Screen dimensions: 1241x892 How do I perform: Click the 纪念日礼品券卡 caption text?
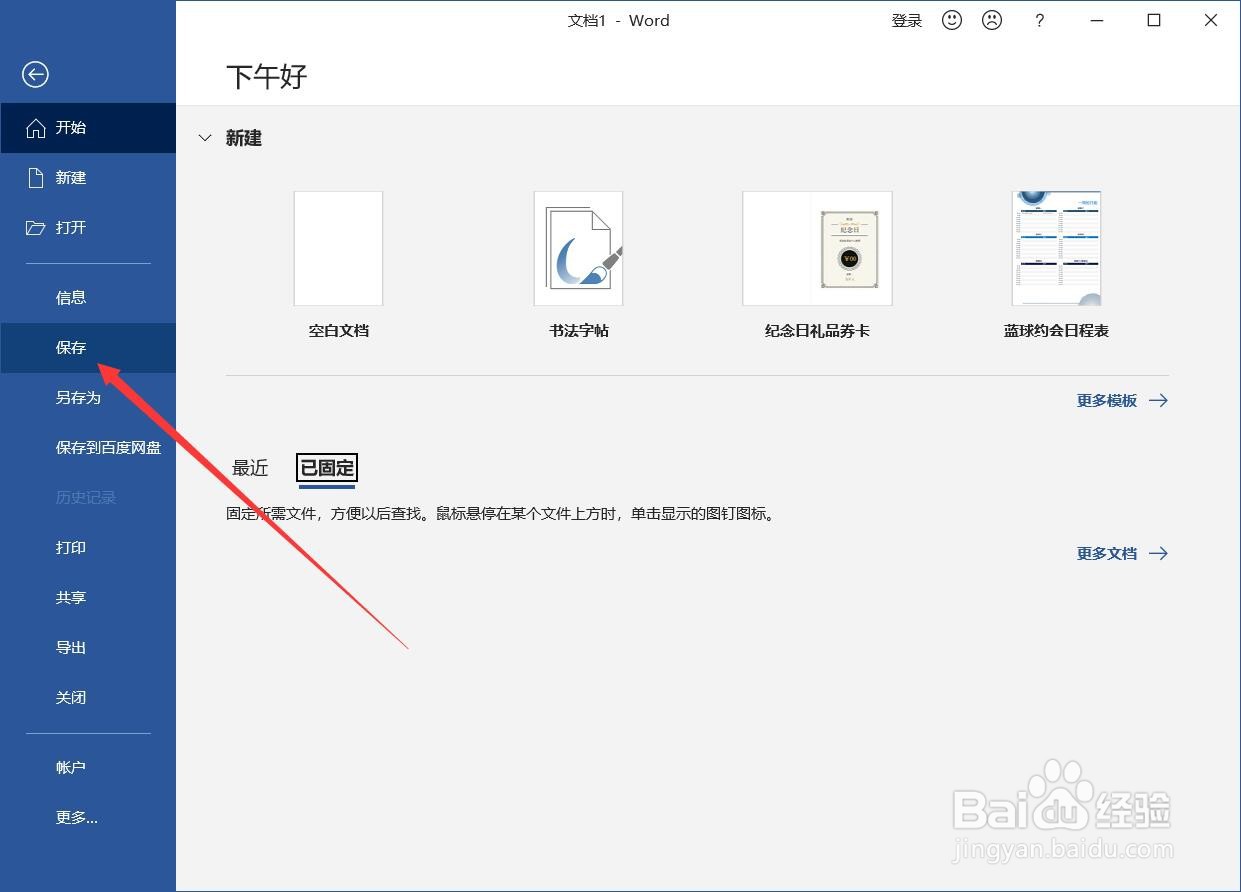[817, 330]
